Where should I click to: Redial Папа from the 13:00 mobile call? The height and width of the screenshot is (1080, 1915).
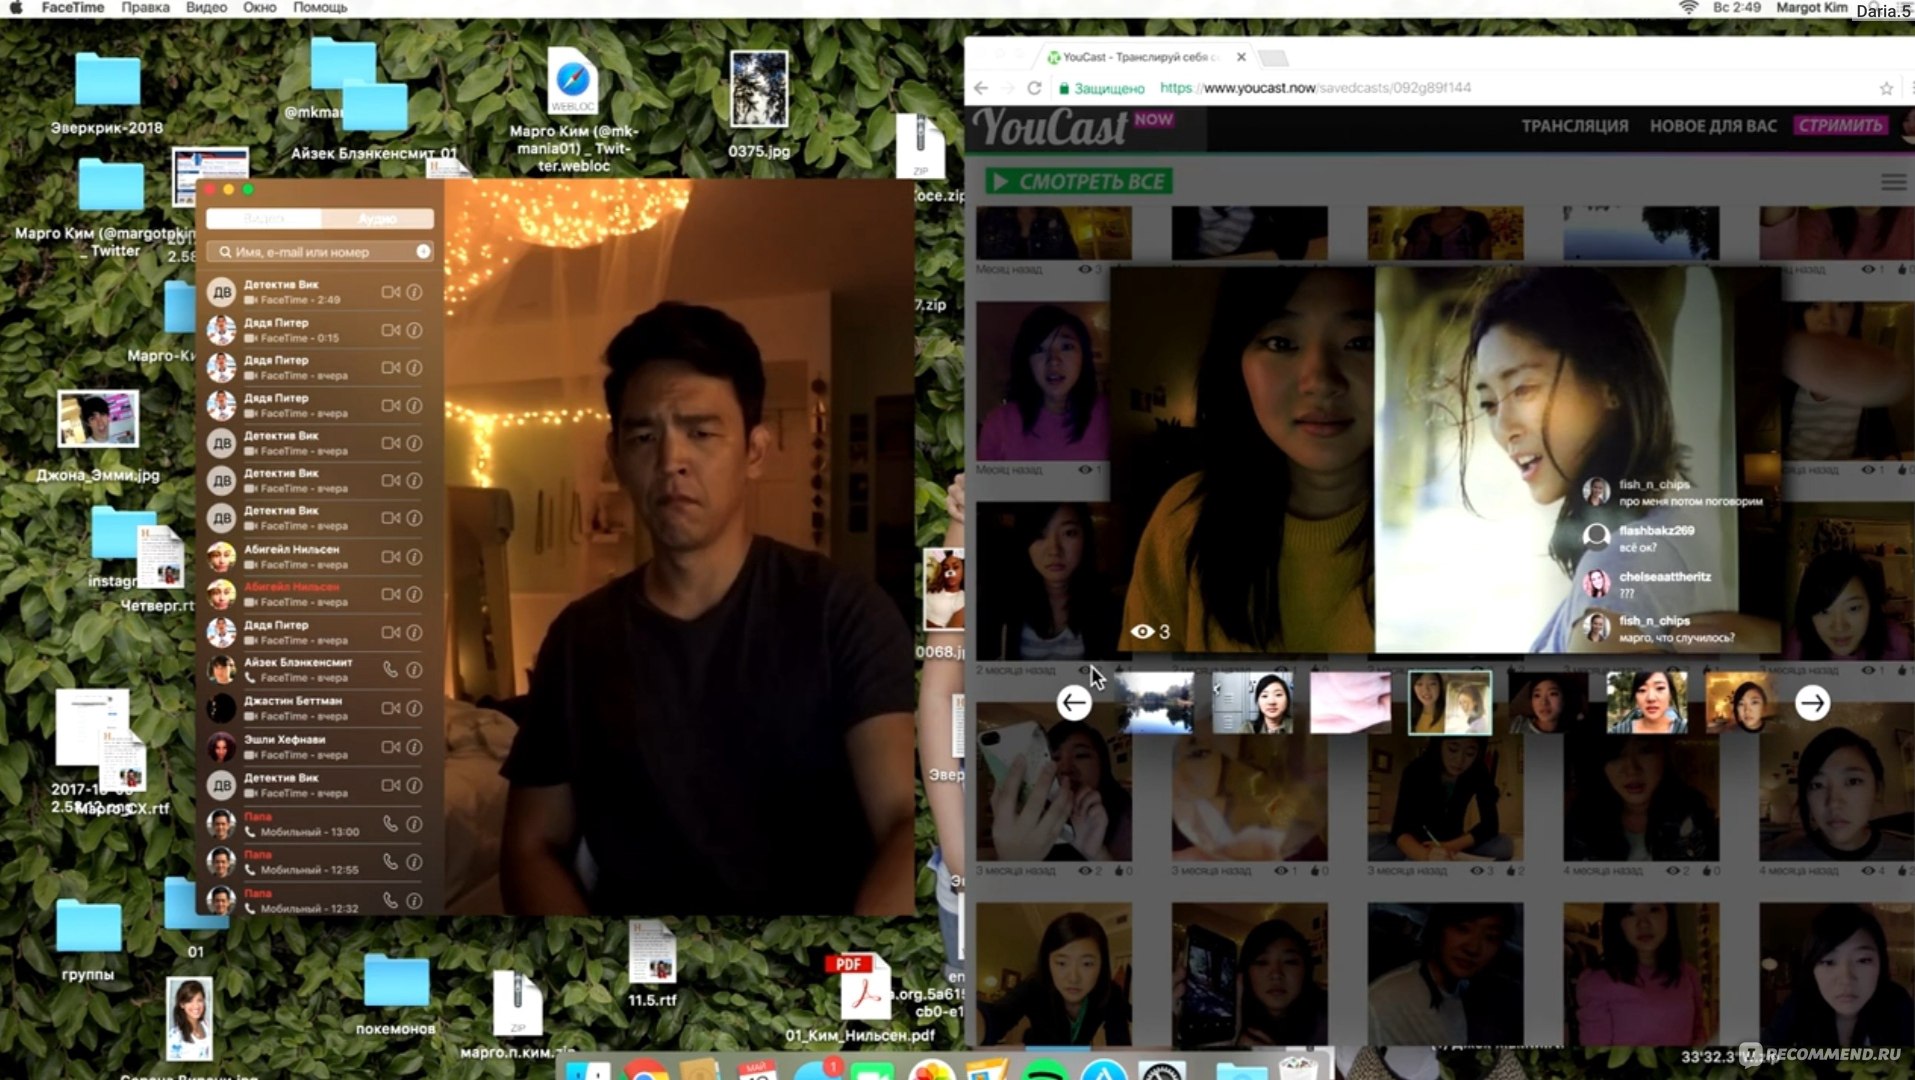[x=390, y=824]
